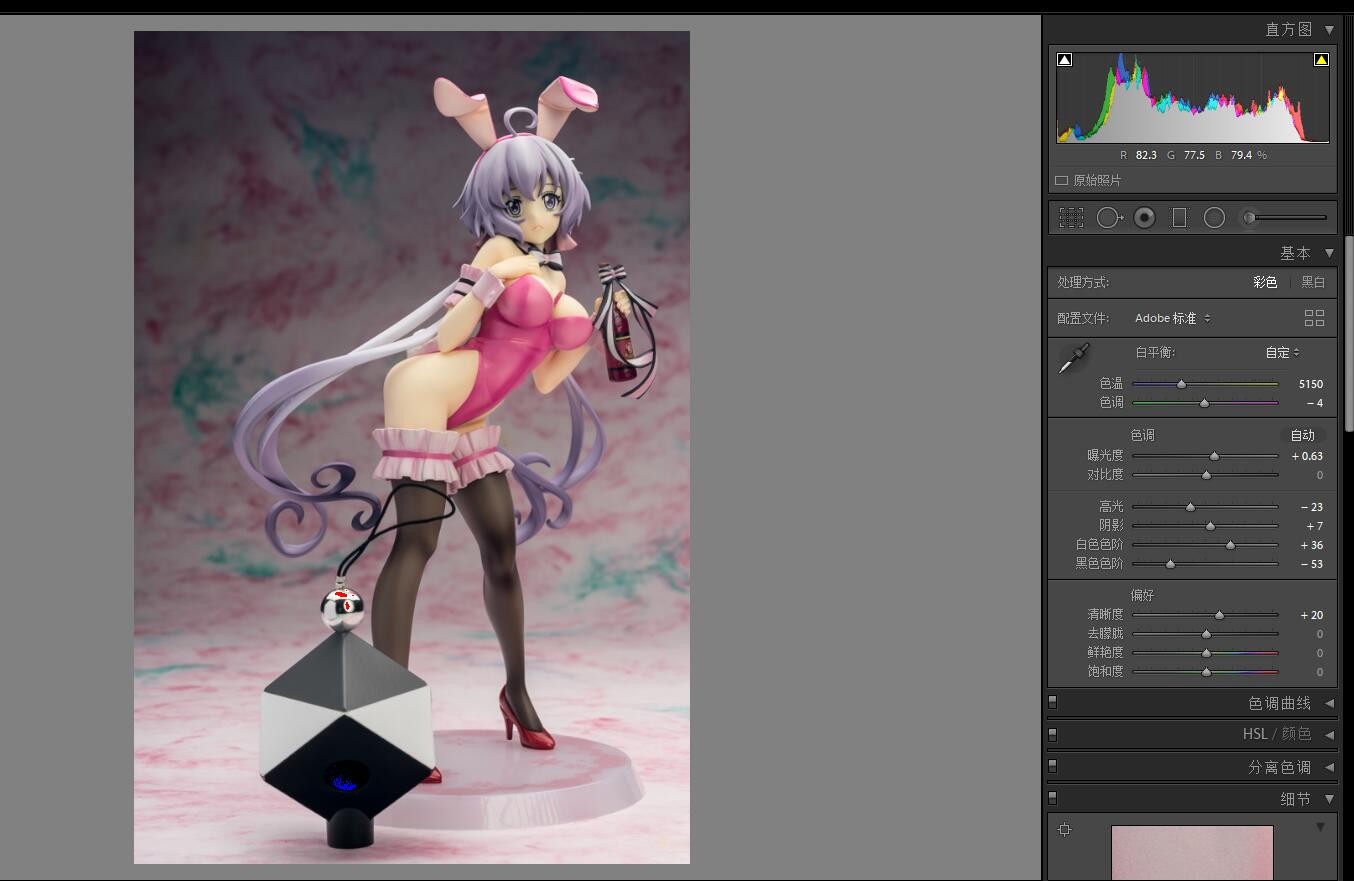Select 彩色 treatment mode
This screenshot has width=1354, height=881.
(x=1265, y=283)
